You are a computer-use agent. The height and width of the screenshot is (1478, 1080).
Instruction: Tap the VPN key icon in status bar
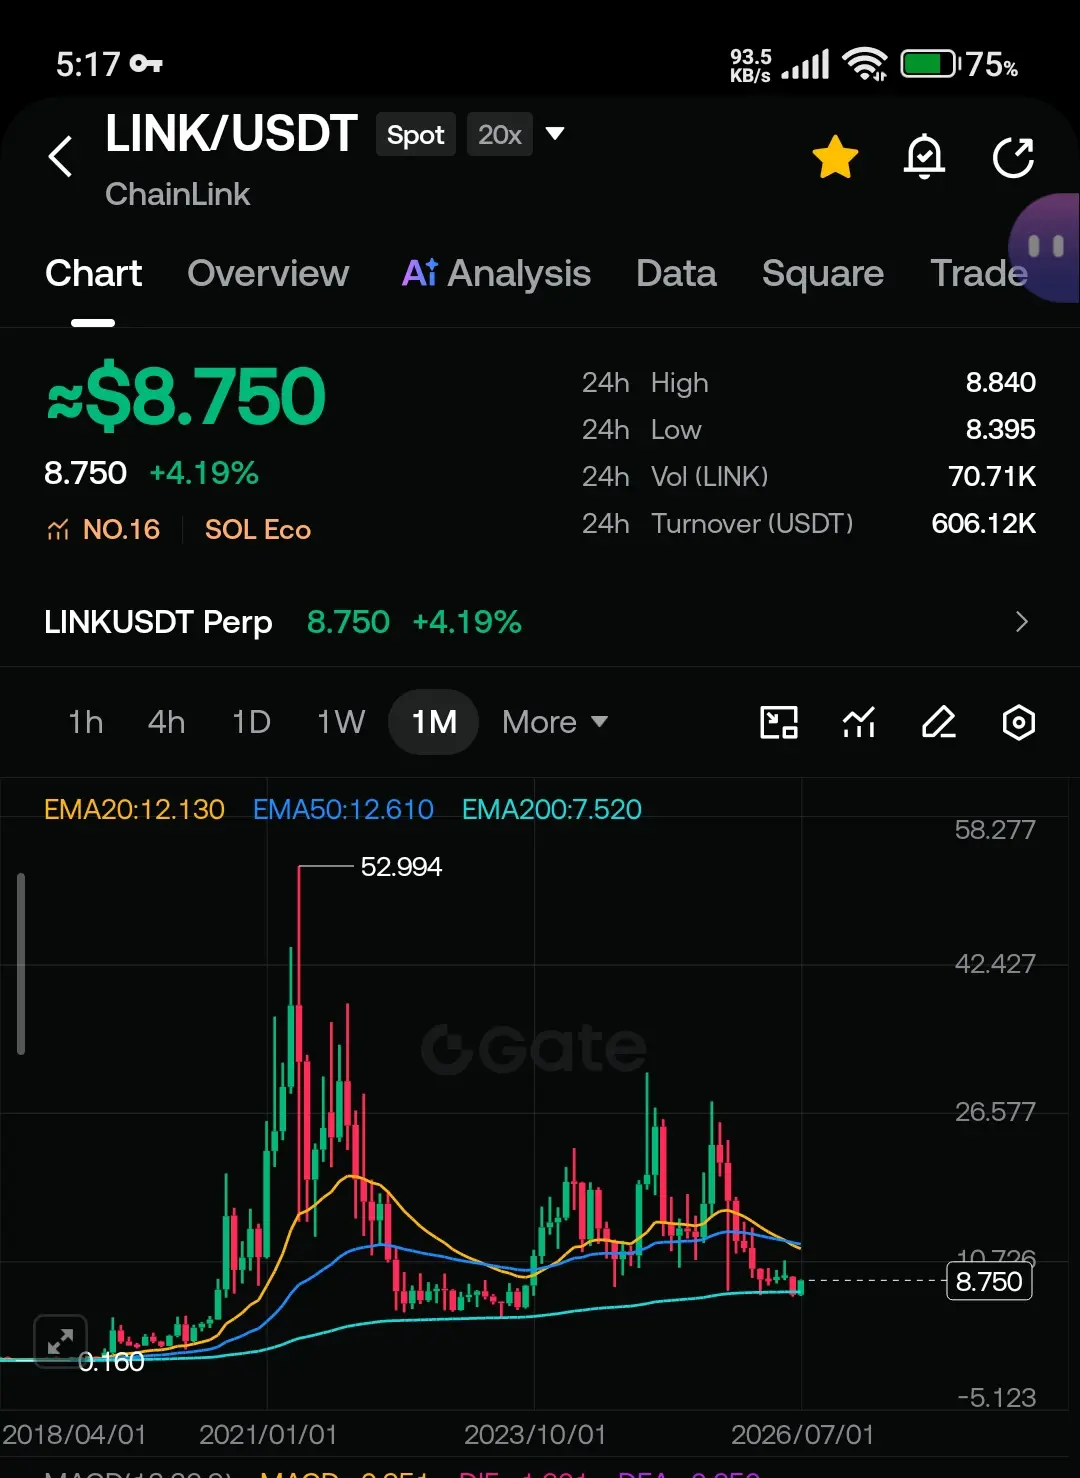click(x=146, y=64)
